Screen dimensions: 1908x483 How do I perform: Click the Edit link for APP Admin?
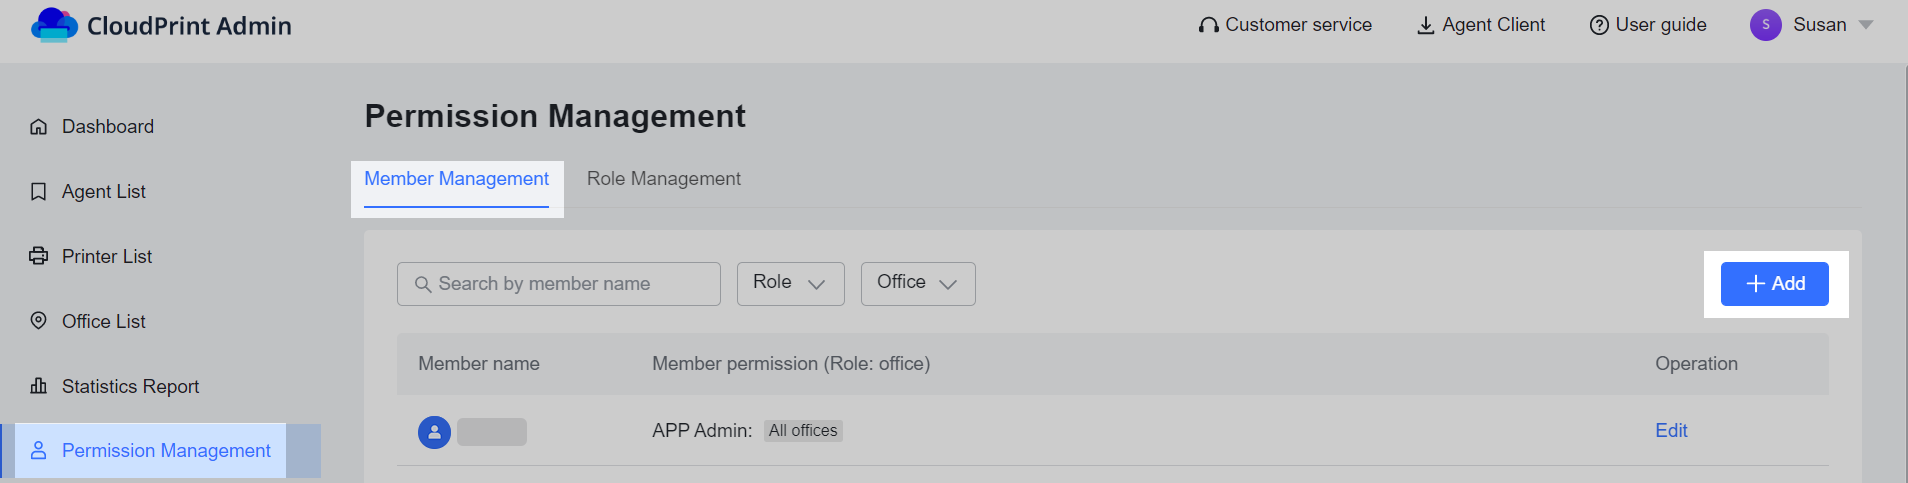tap(1671, 431)
